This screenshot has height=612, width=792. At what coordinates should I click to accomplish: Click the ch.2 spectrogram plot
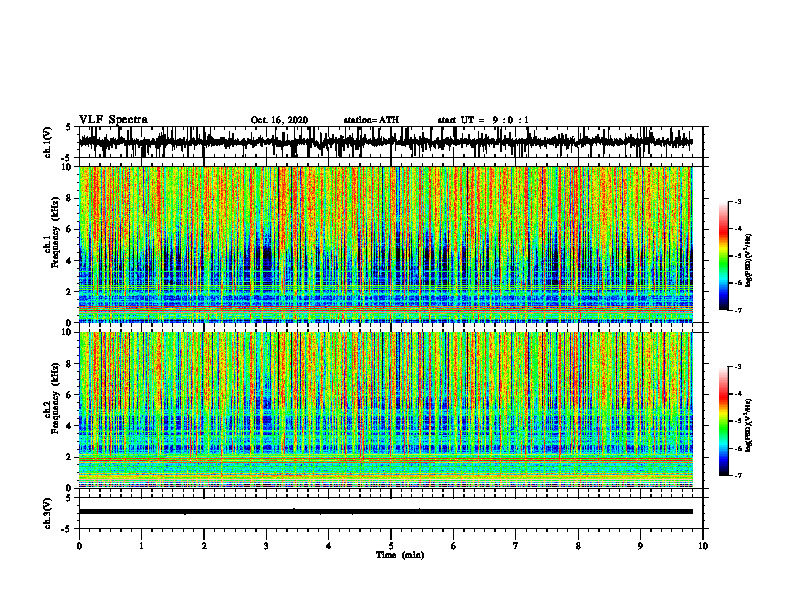pyautogui.click(x=385, y=410)
